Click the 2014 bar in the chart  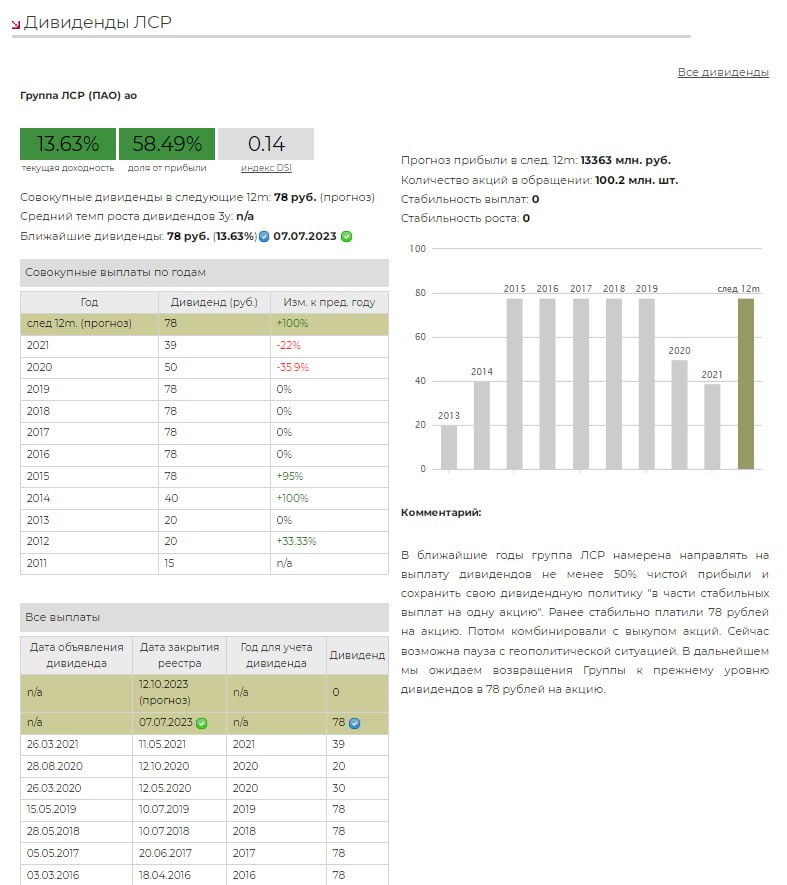pos(482,425)
